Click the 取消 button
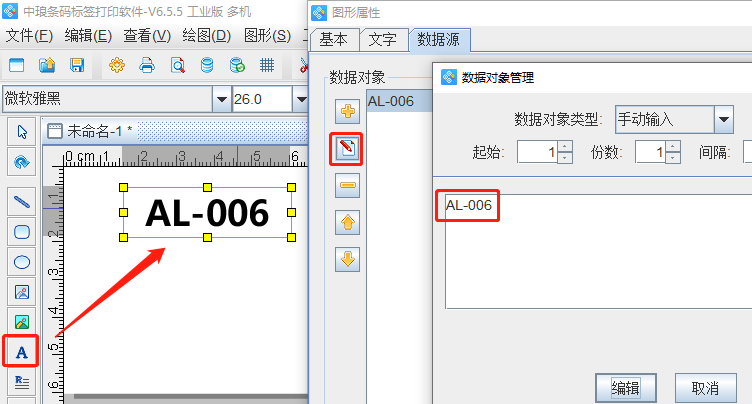This screenshot has width=752, height=404. point(706,388)
